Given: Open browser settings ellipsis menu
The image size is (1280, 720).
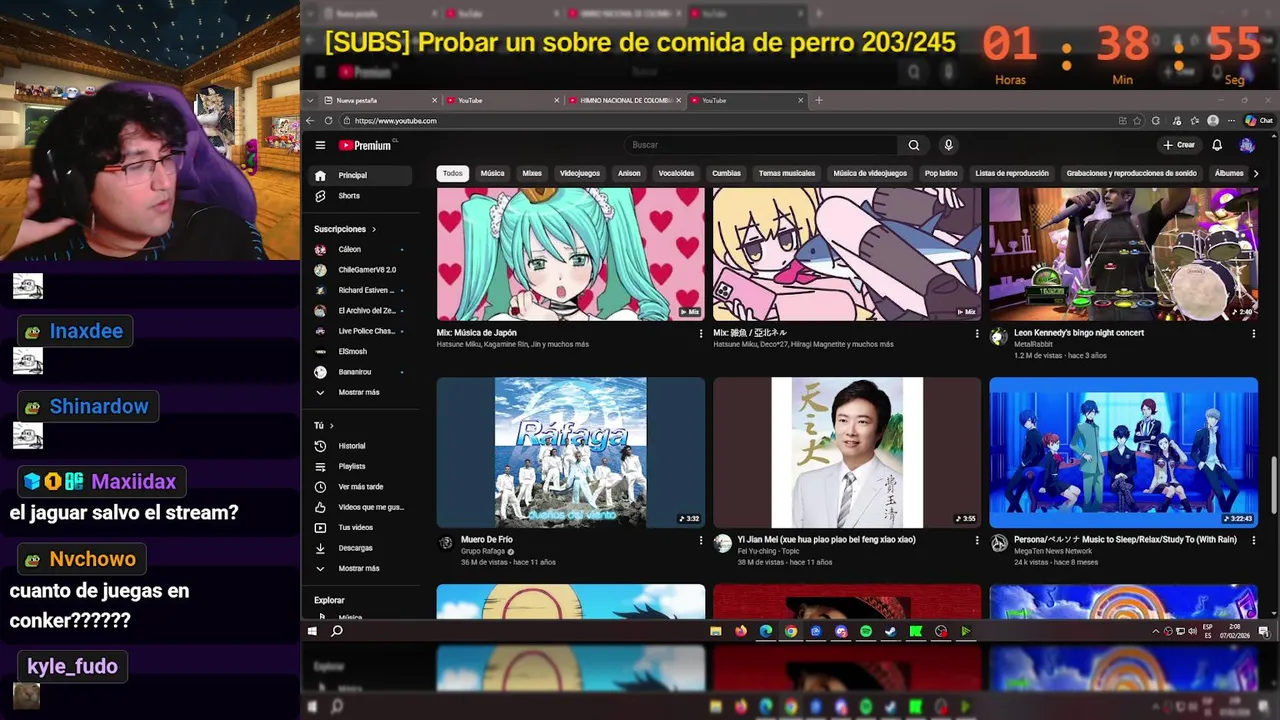Looking at the screenshot, I should tap(1230, 121).
